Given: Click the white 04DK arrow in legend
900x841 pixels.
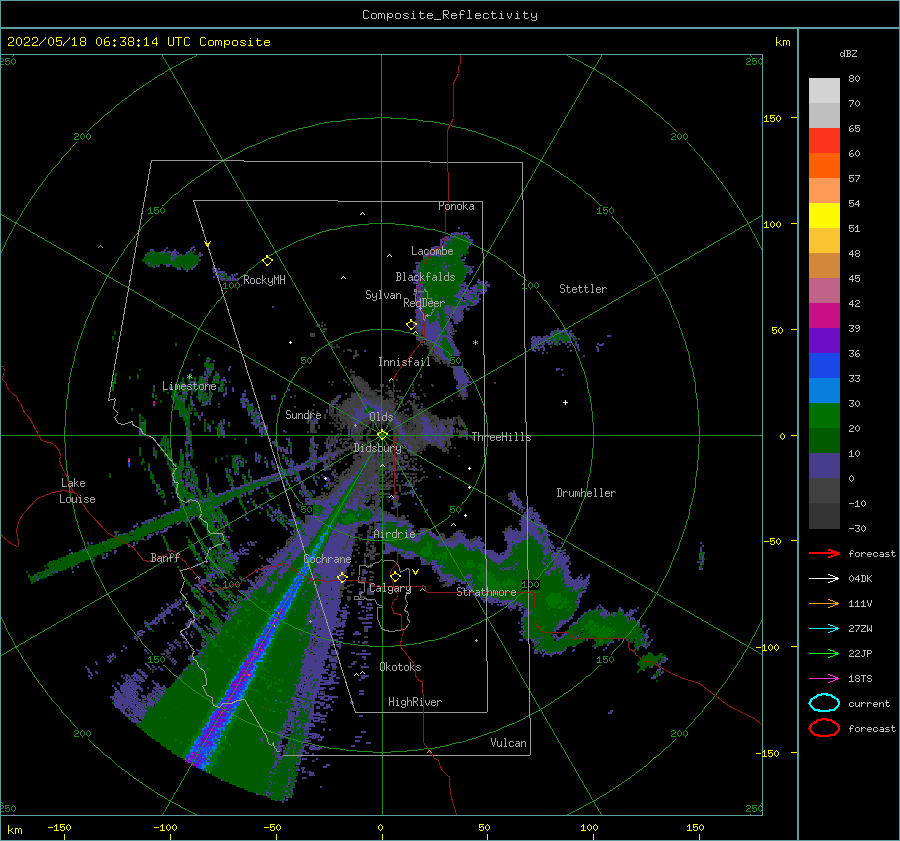Looking at the screenshot, I should point(824,579).
